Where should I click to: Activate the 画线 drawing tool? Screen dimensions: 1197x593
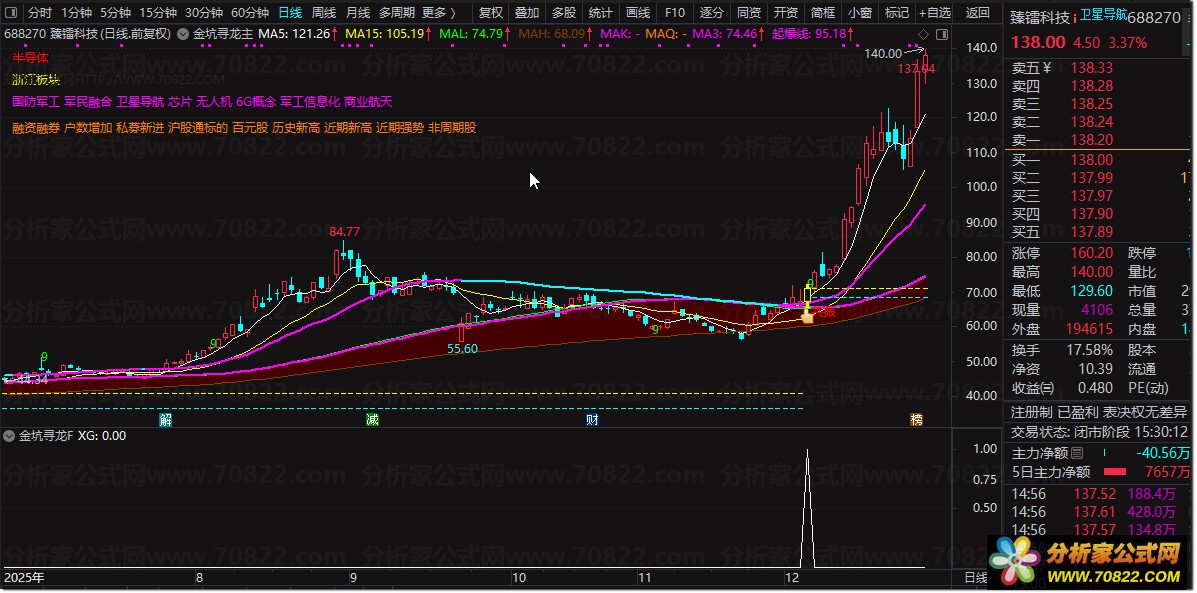[x=638, y=12]
